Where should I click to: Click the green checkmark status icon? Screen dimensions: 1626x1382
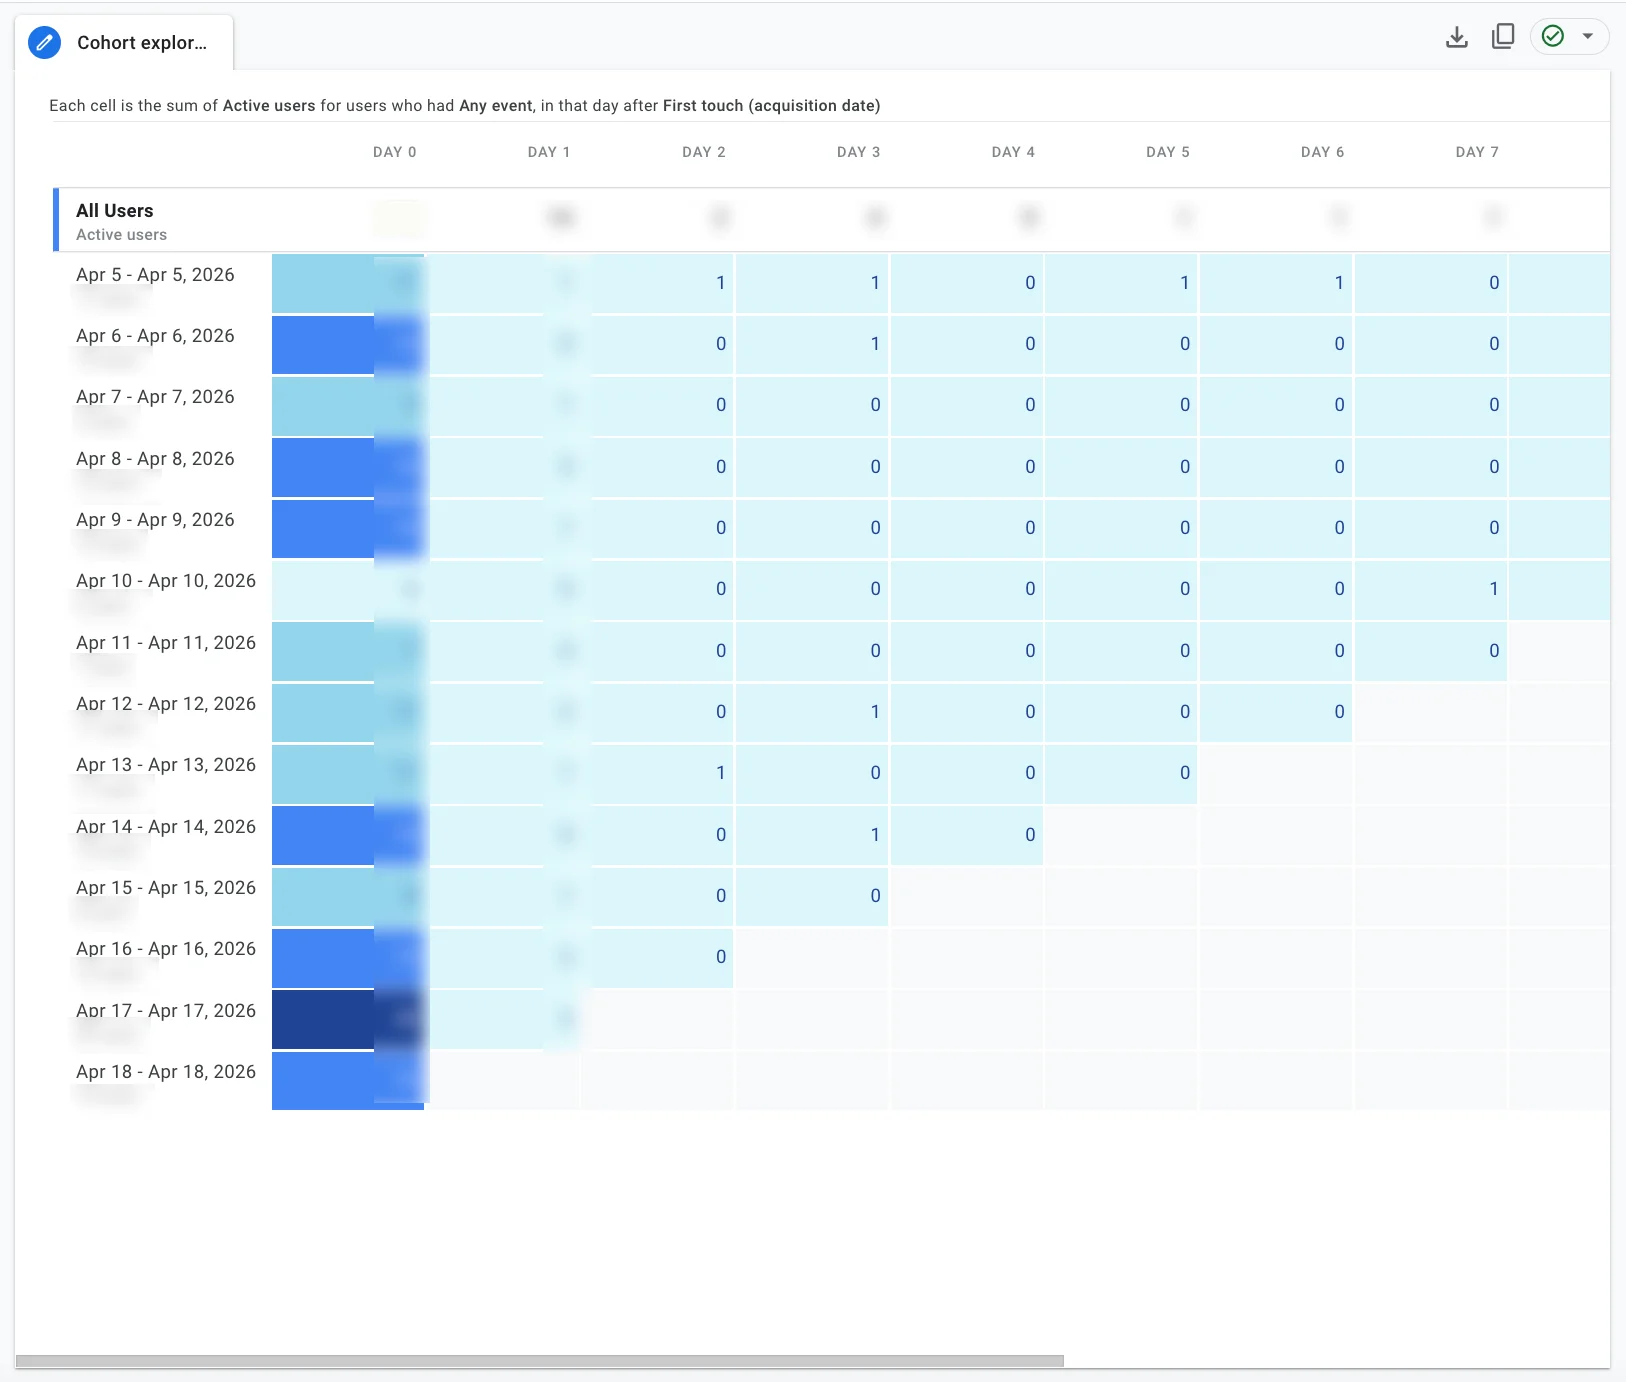[x=1552, y=36]
